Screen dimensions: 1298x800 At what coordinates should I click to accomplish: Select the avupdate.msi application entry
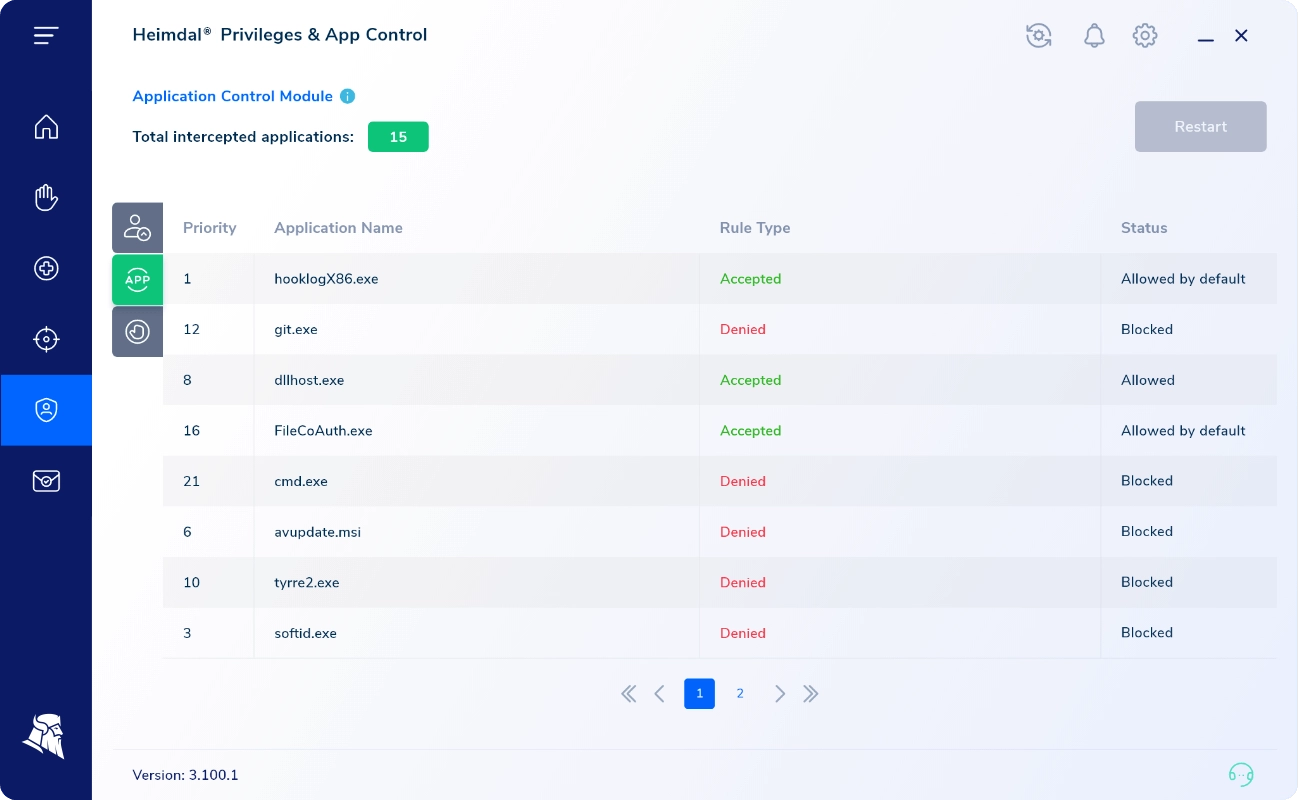pos(317,532)
